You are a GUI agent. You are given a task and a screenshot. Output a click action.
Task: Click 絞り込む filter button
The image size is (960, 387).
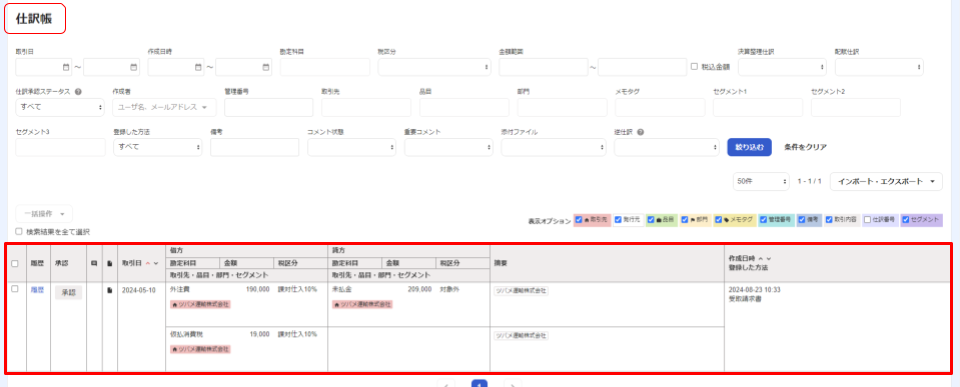(x=749, y=147)
